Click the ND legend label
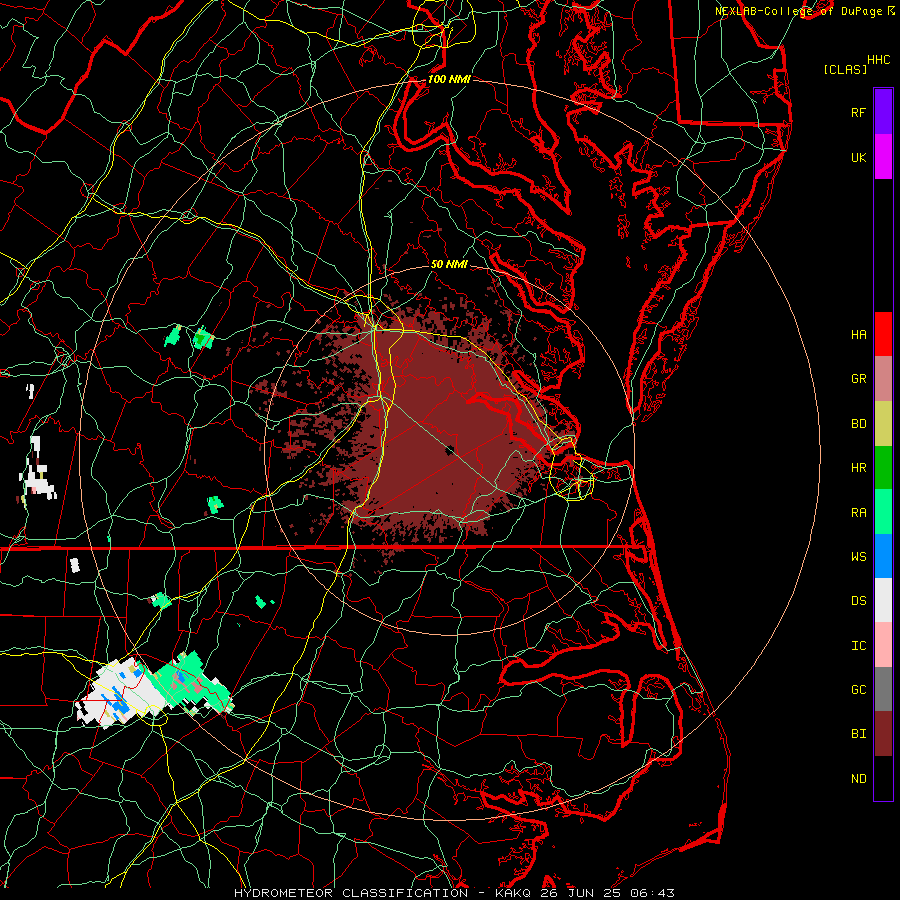Viewport: 900px width, 900px height. click(x=858, y=778)
